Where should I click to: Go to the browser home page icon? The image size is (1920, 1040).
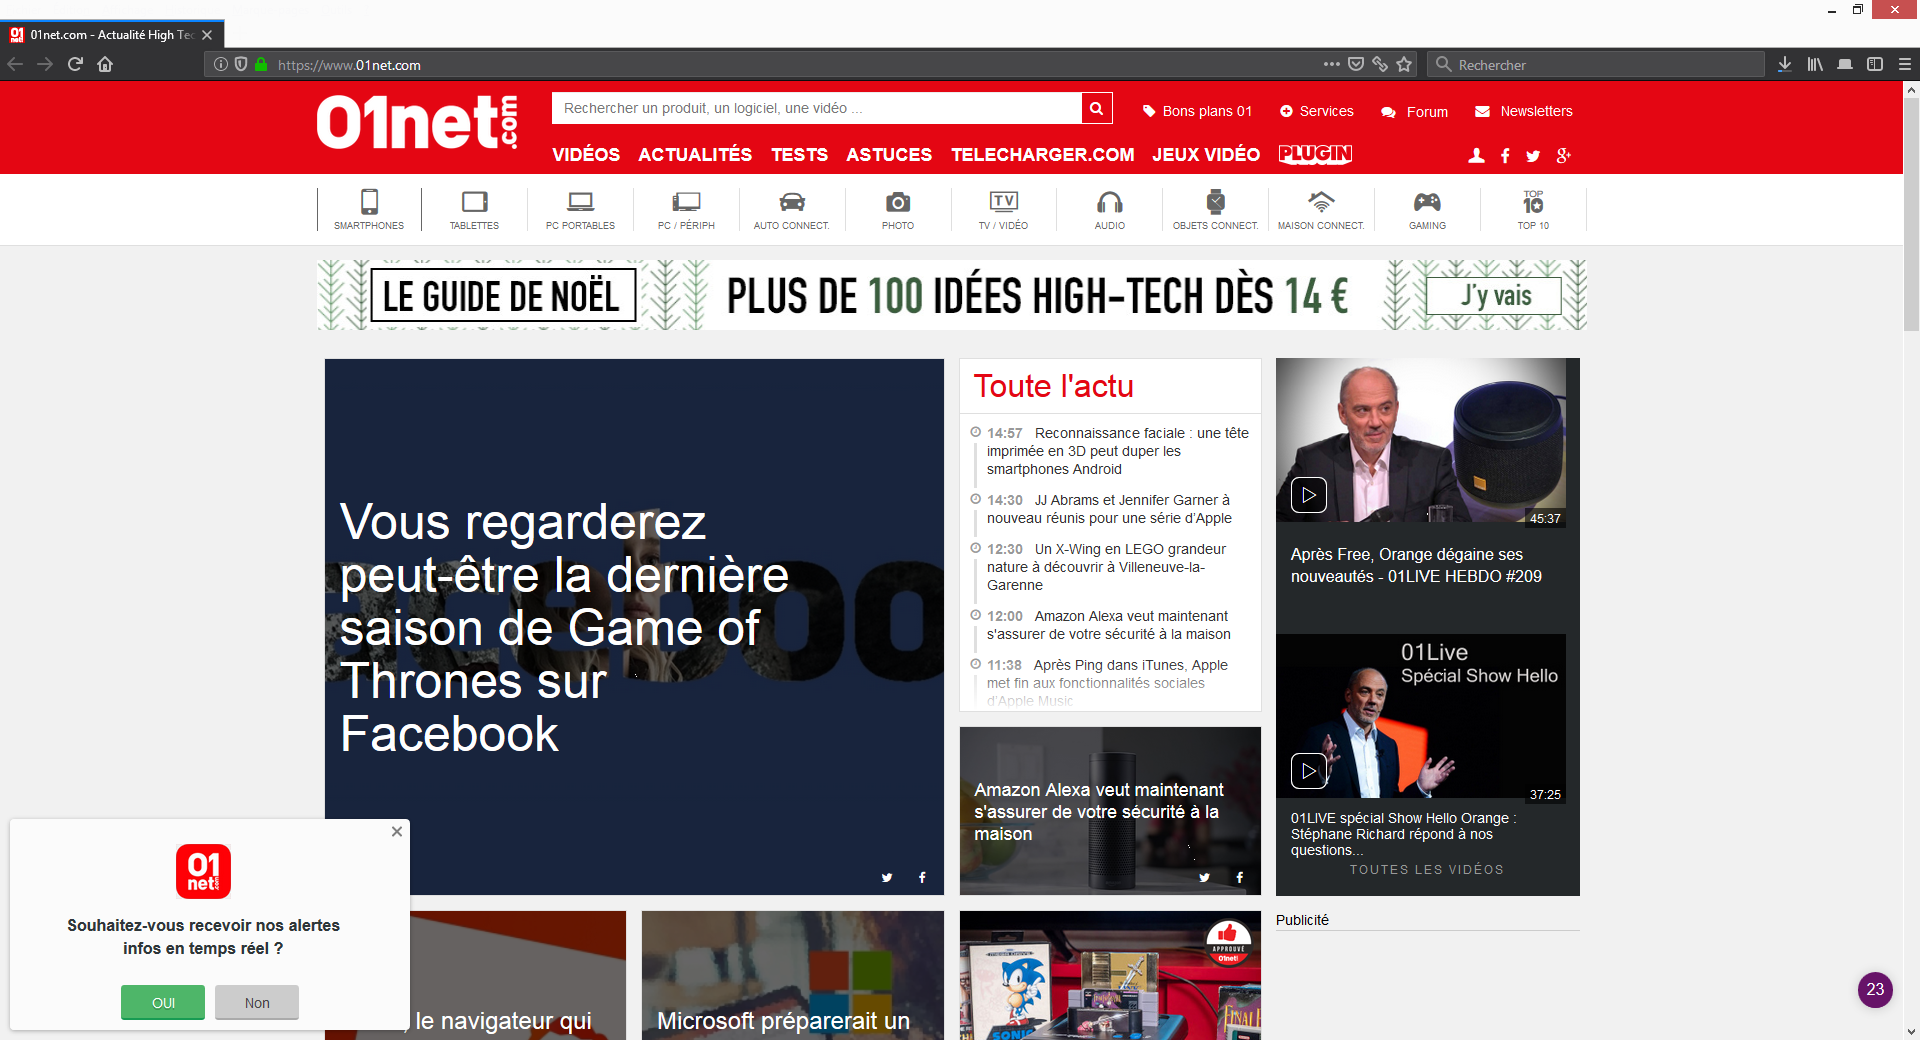click(x=105, y=64)
